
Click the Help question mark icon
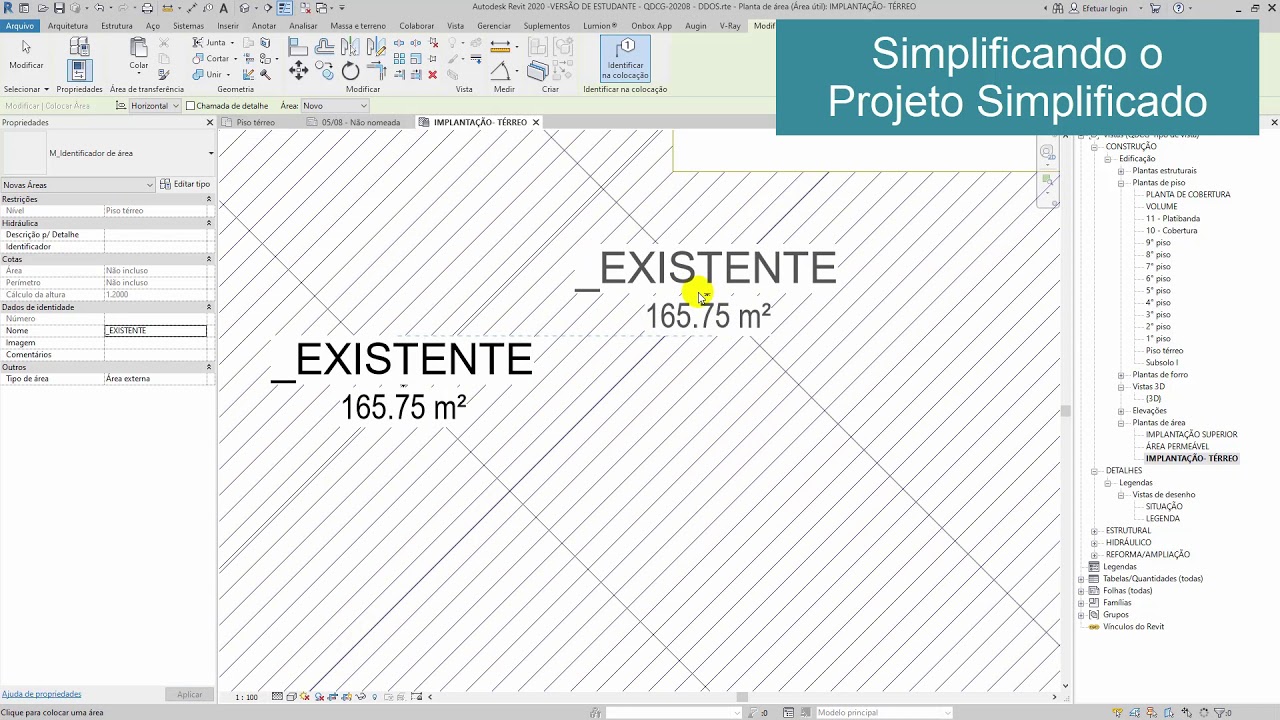(x=1178, y=8)
